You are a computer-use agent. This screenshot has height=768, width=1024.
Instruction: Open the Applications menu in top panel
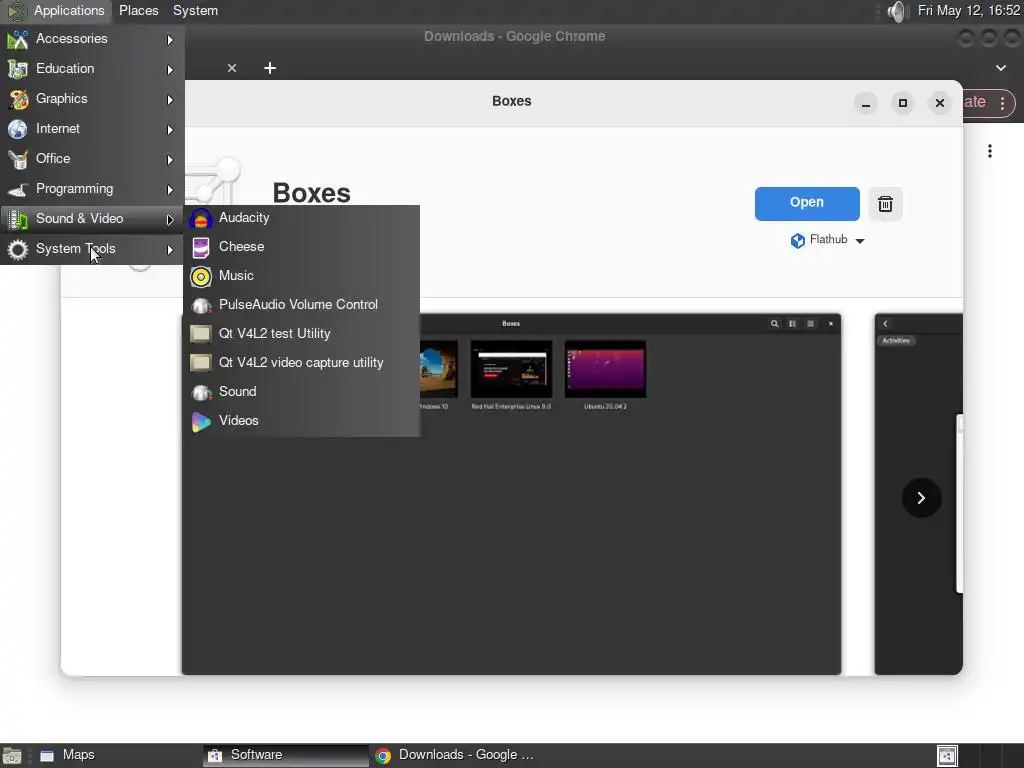tap(56, 11)
